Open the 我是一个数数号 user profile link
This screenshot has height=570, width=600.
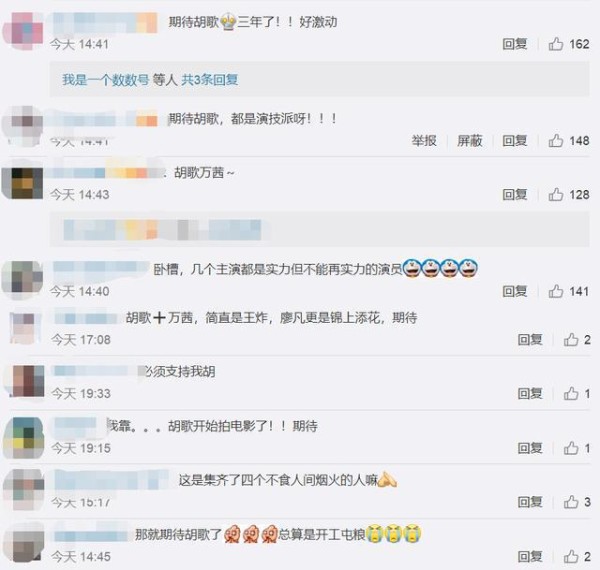pyautogui.click(x=106, y=80)
